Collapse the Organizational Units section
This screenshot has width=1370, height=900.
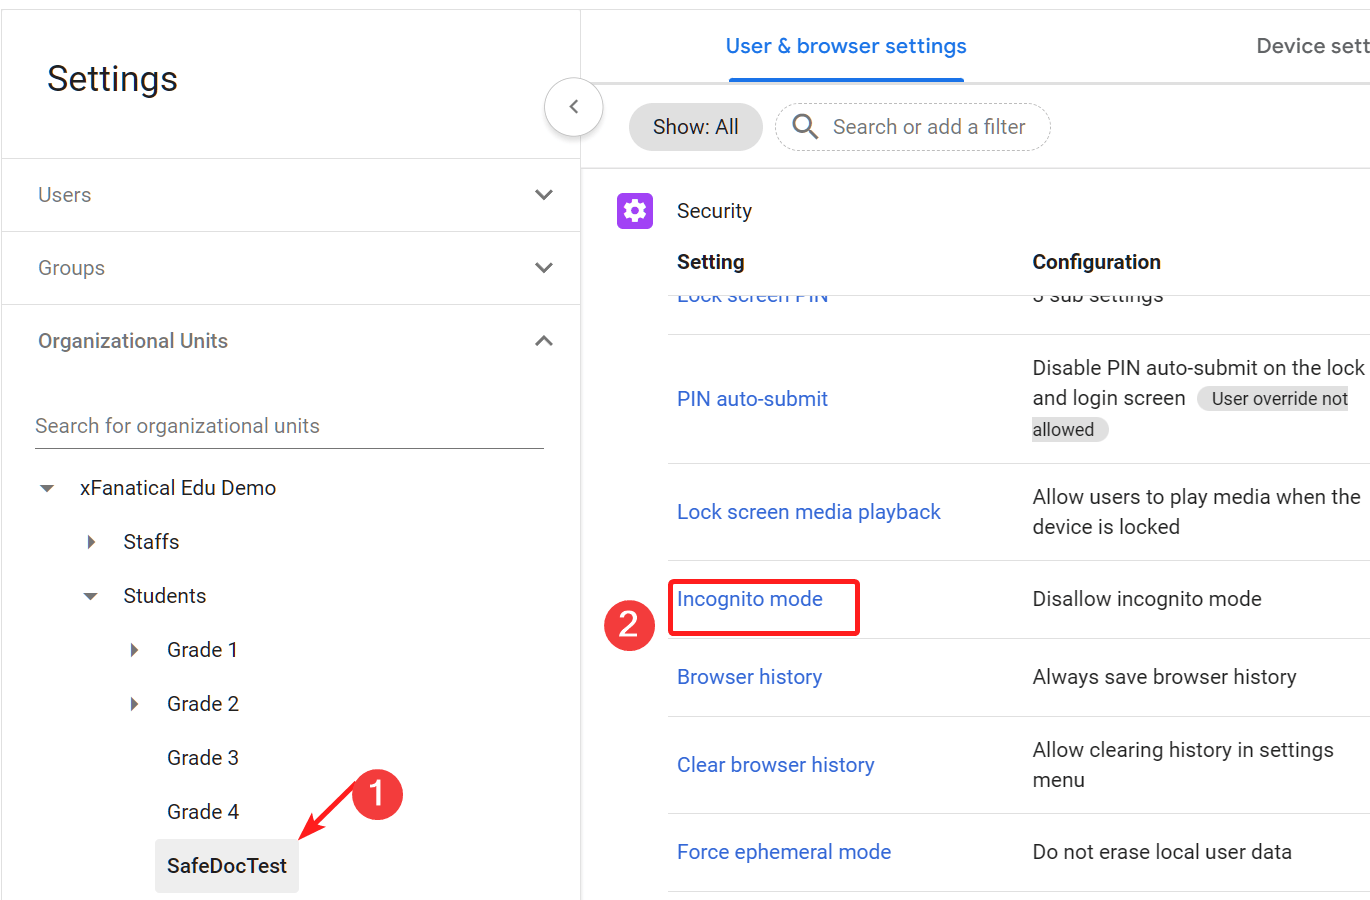[x=543, y=341]
